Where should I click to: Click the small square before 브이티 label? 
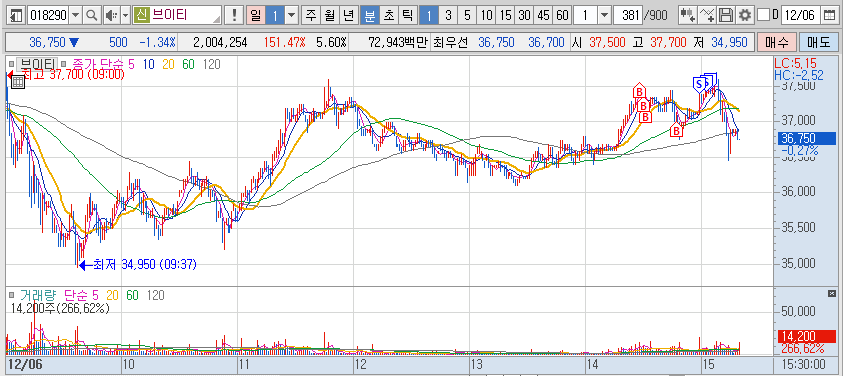11,64
